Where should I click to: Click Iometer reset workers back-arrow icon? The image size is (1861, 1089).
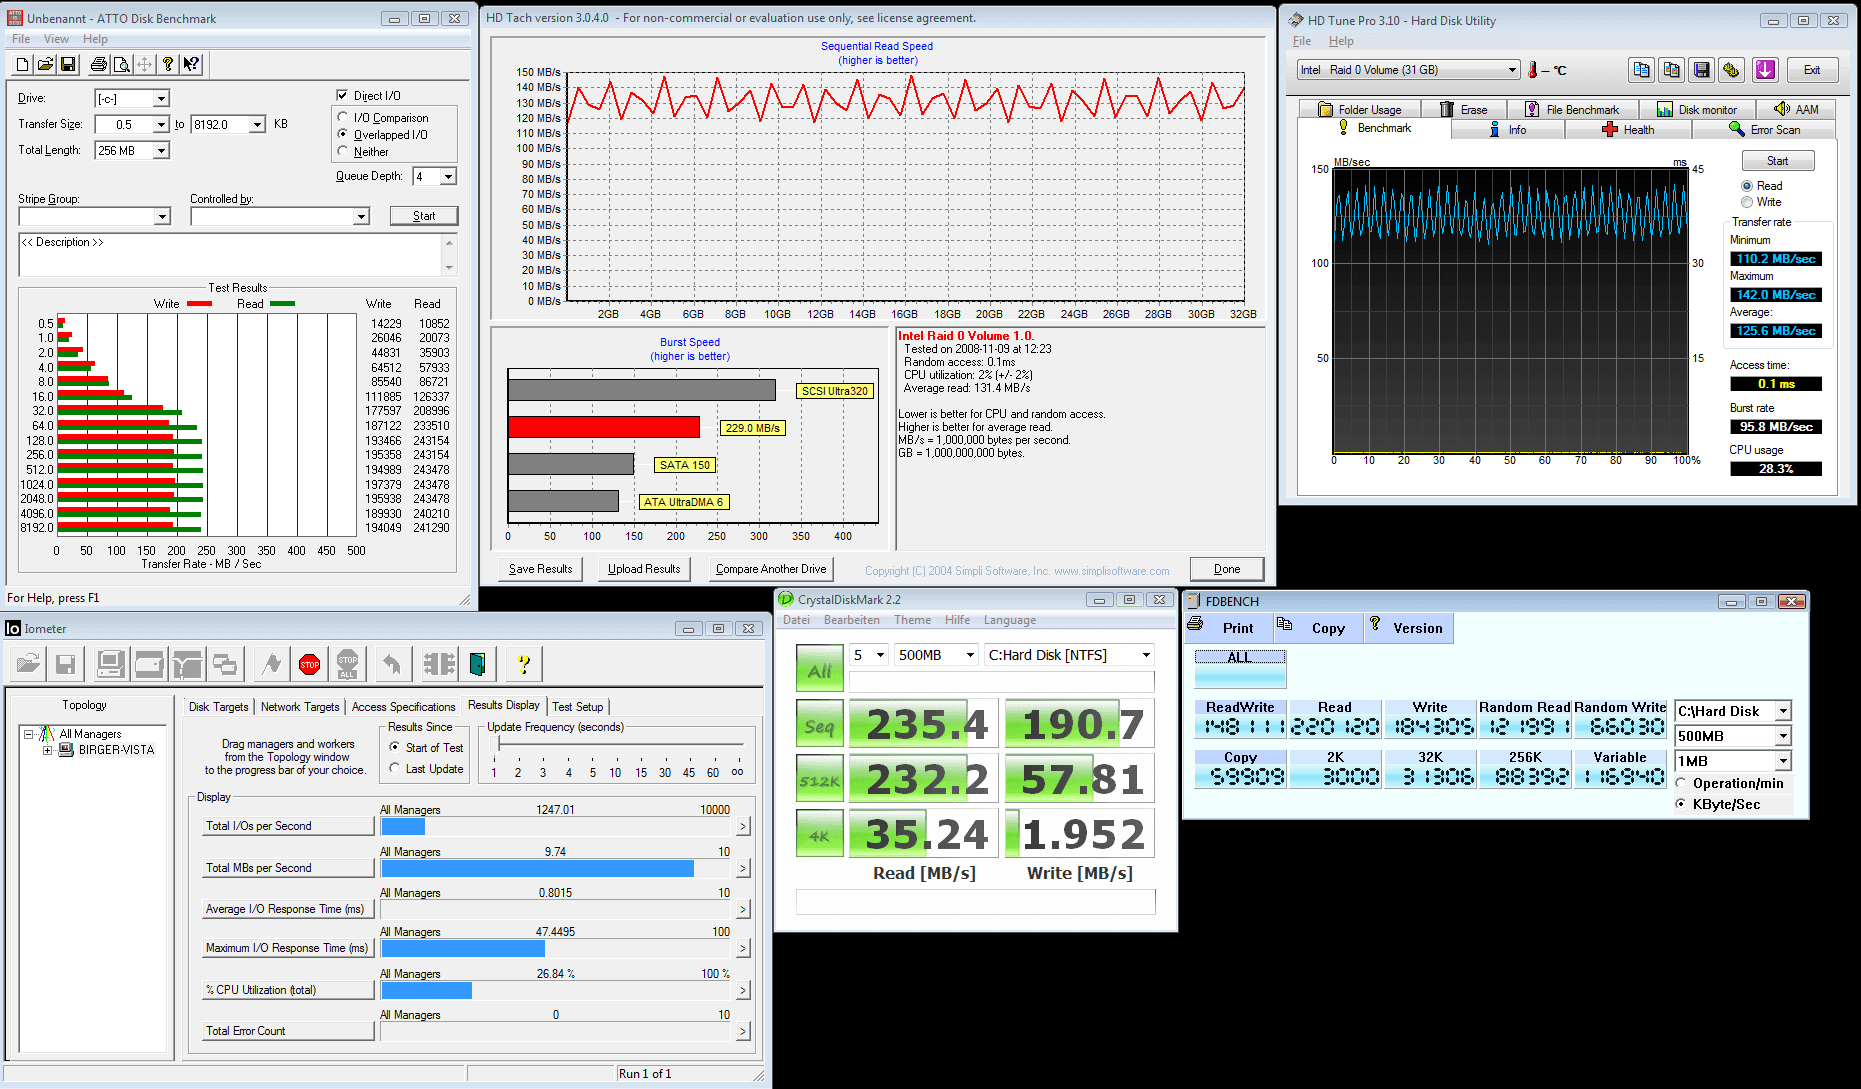click(x=393, y=664)
